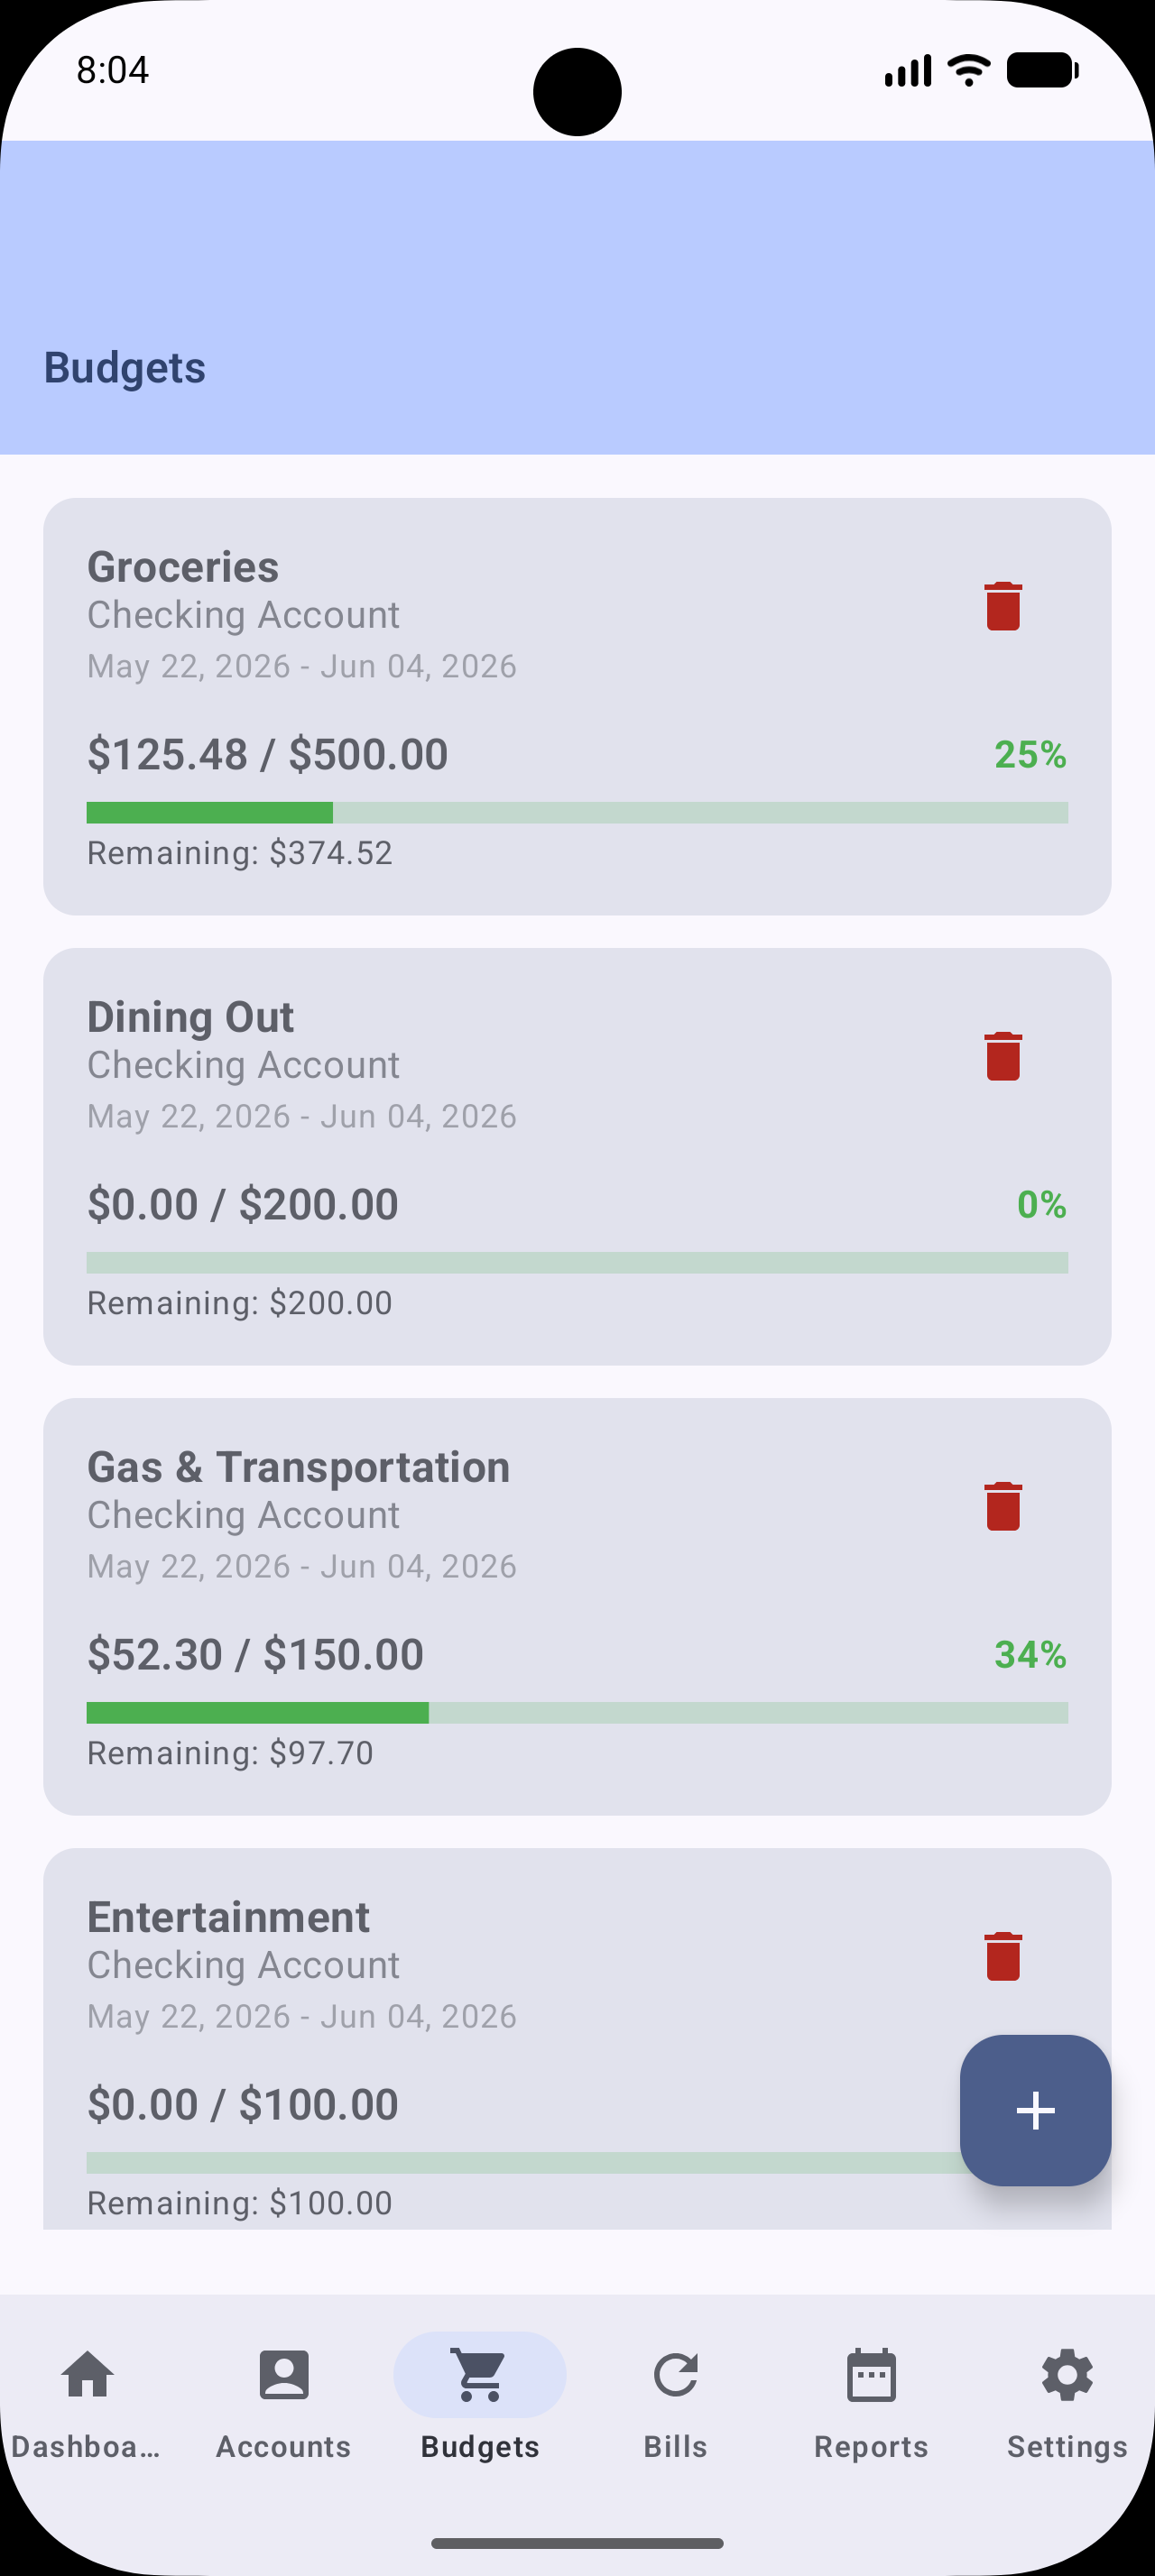1155x2576 pixels.
Task: Delete the Groceries budget with trash icon
Action: 1003,606
